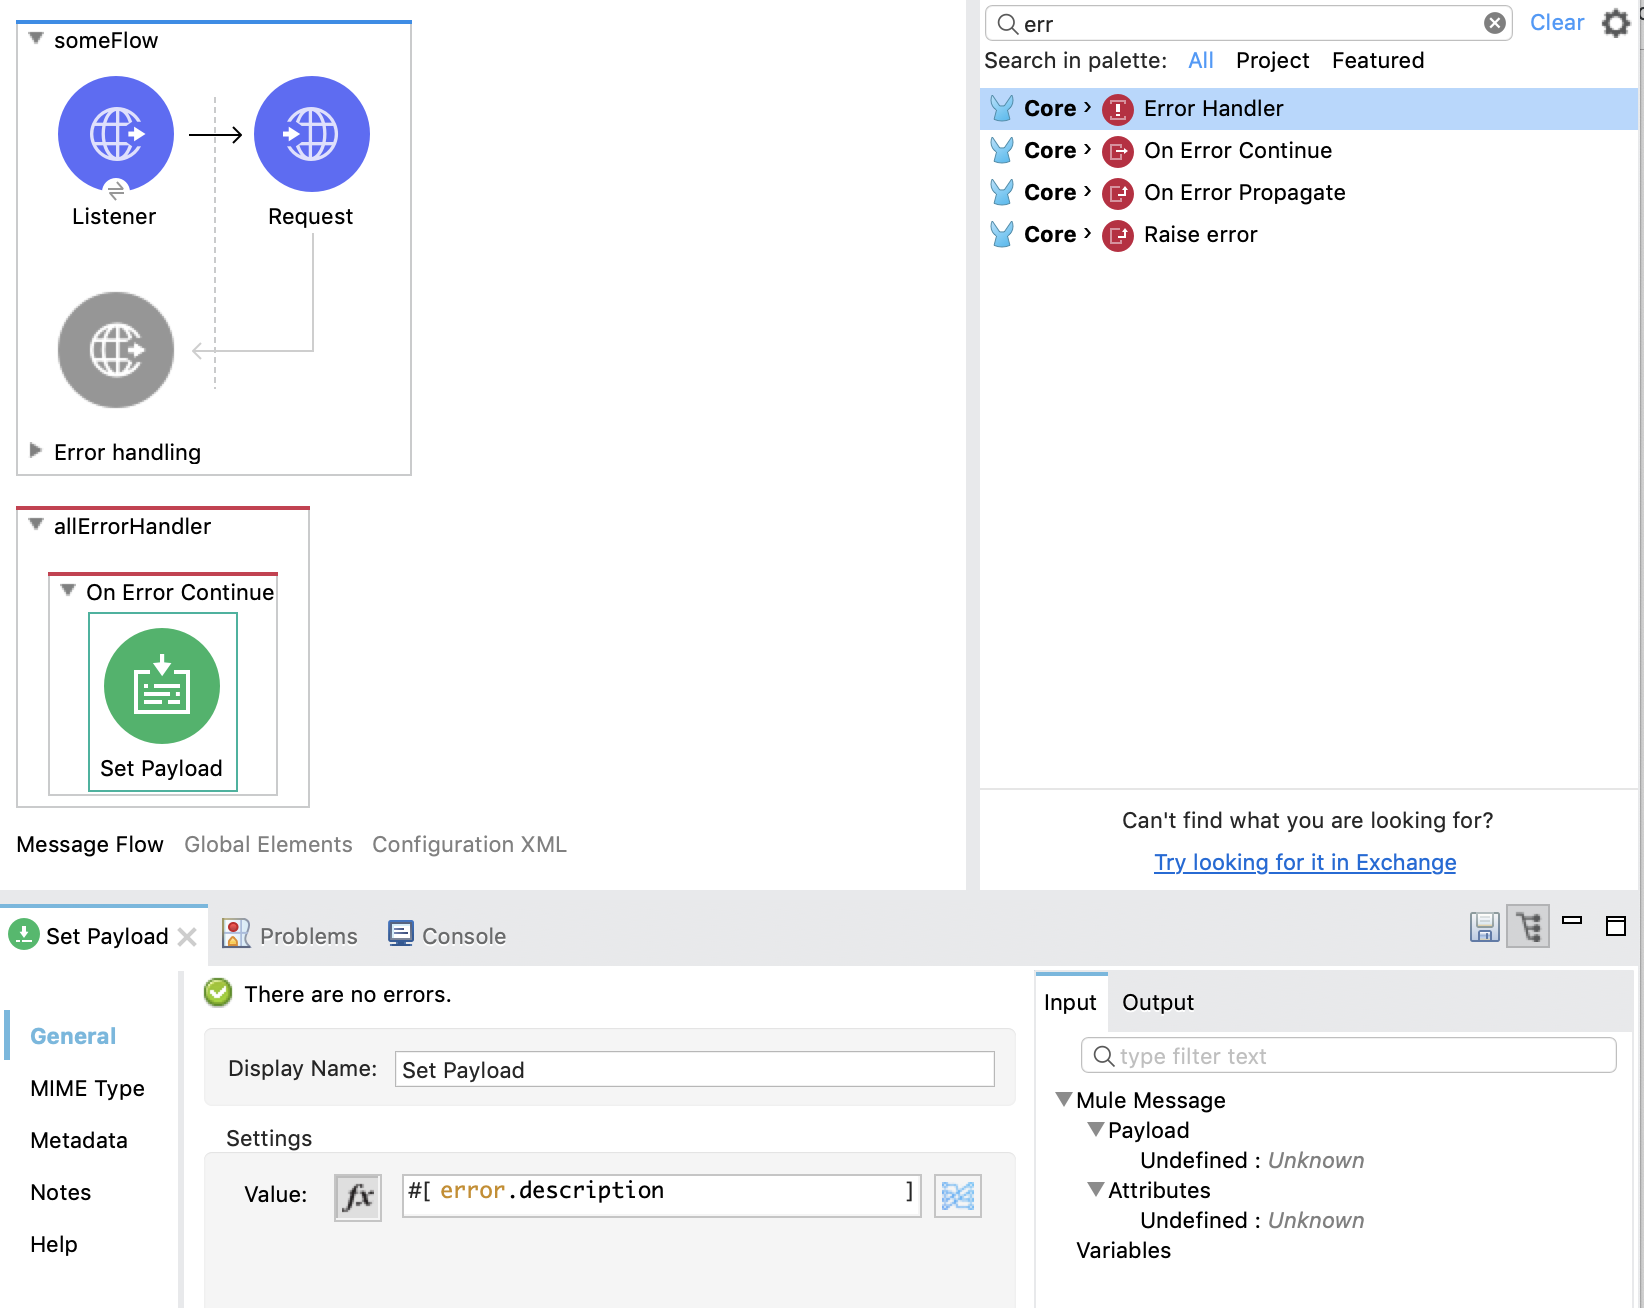The image size is (1644, 1308).
Task: Click the save icon in properties toolbar
Action: pyautogui.click(x=1484, y=927)
